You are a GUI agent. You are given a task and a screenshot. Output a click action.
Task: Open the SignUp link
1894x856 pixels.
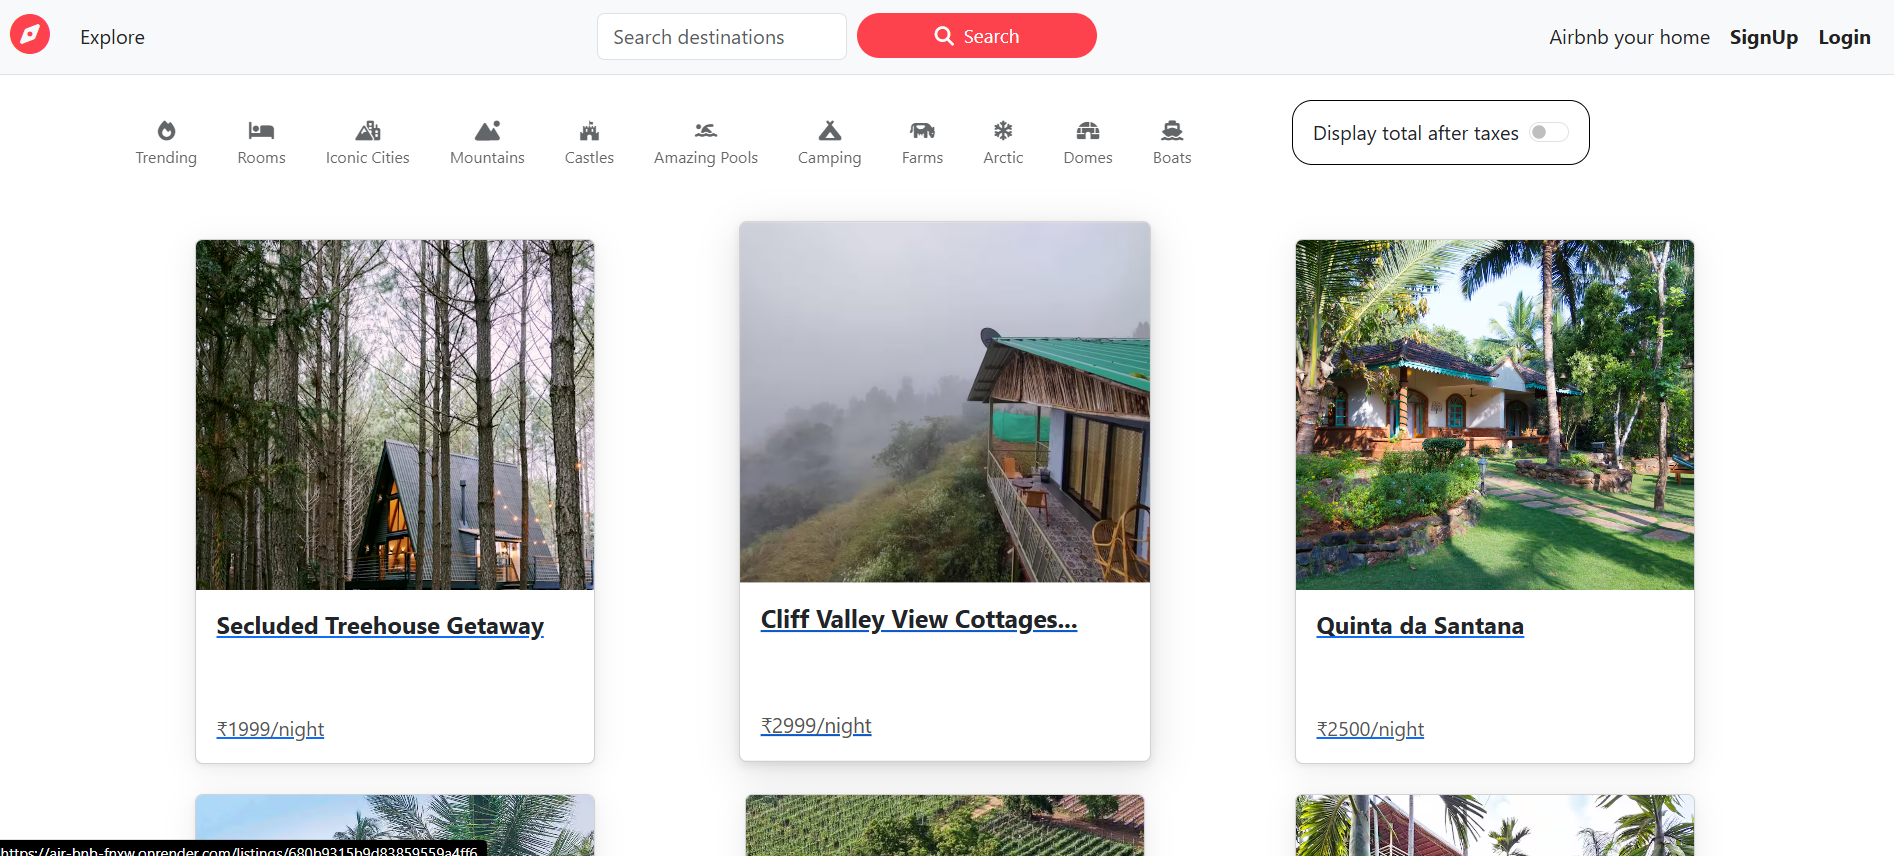[x=1764, y=37]
